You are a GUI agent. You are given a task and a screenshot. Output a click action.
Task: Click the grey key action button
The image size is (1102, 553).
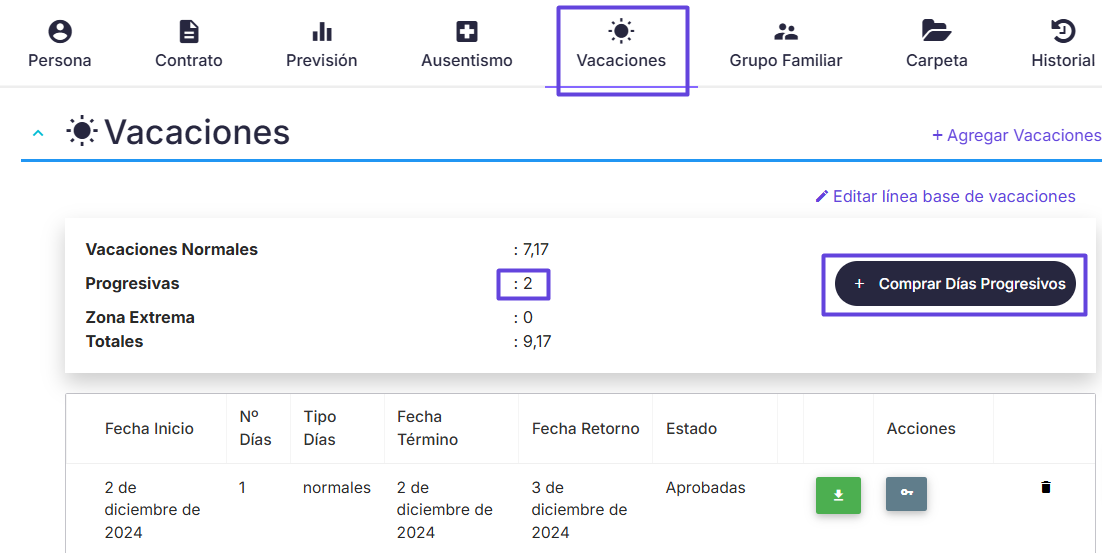[x=906, y=493]
